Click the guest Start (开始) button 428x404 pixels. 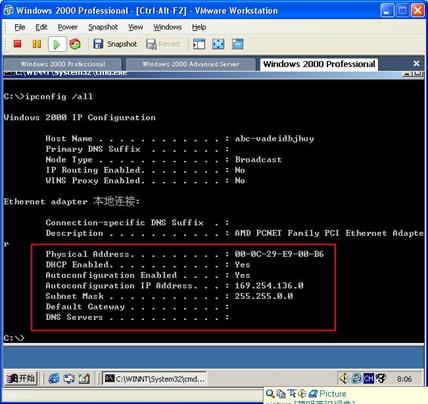(21, 378)
